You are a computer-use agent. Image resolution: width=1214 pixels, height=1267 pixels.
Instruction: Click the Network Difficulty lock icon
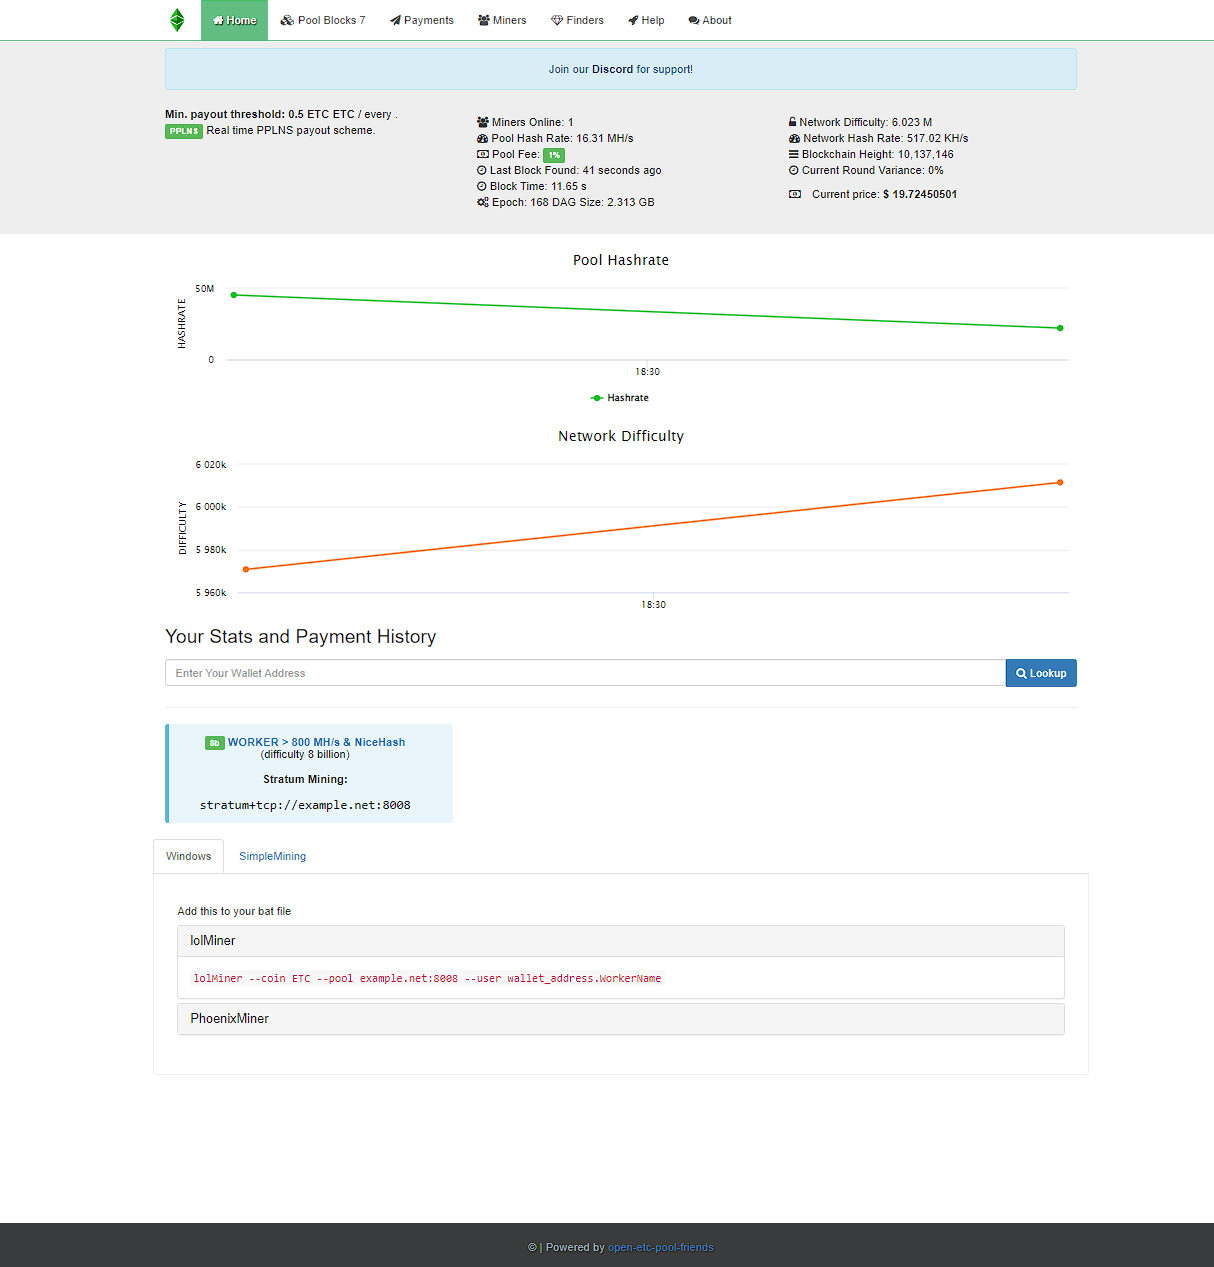794,121
